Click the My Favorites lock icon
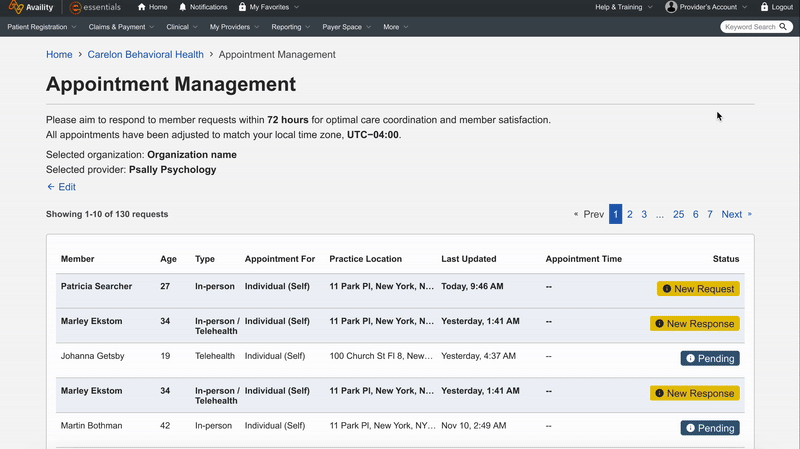The width and height of the screenshot is (800, 449). [x=242, y=7]
